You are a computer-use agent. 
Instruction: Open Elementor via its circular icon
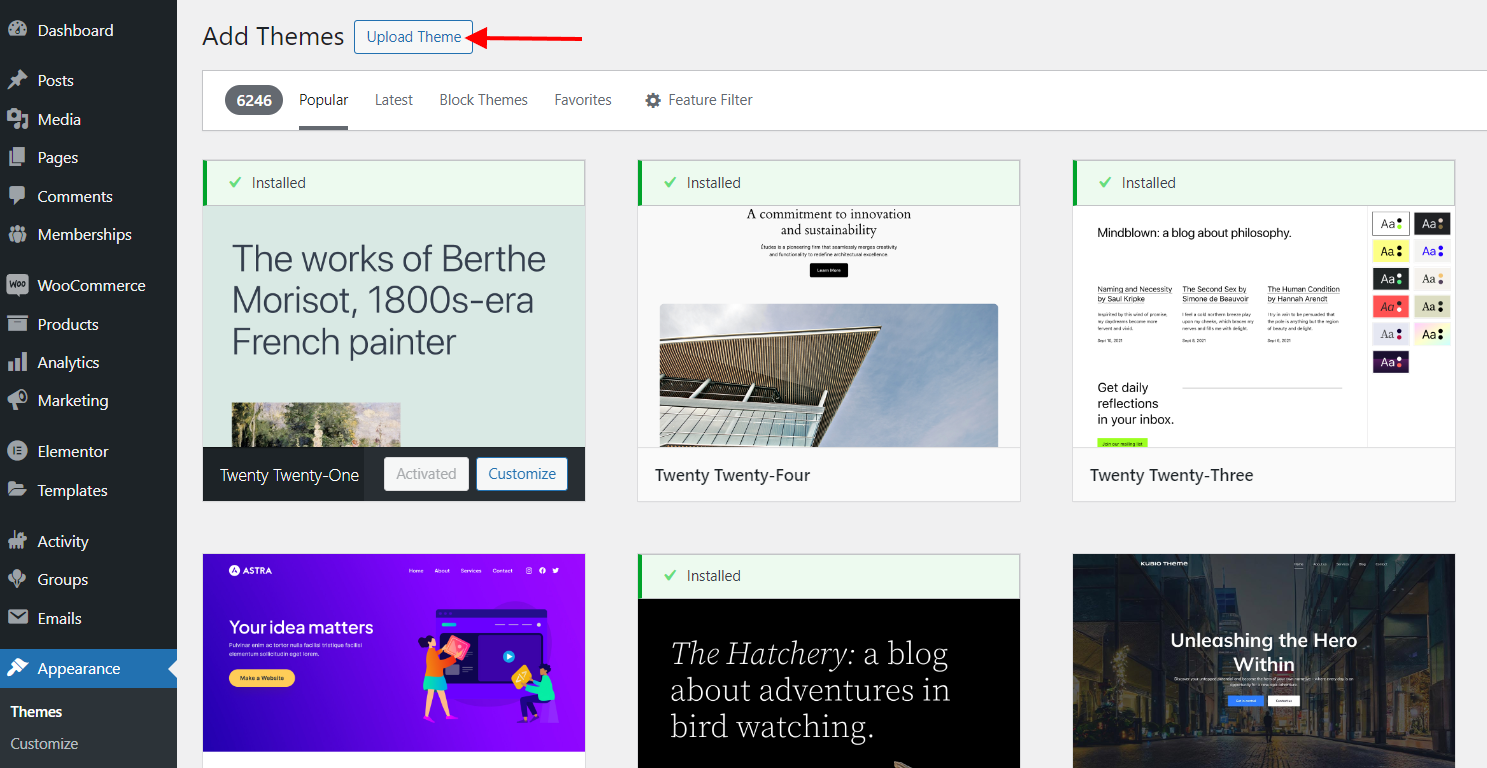point(17,451)
